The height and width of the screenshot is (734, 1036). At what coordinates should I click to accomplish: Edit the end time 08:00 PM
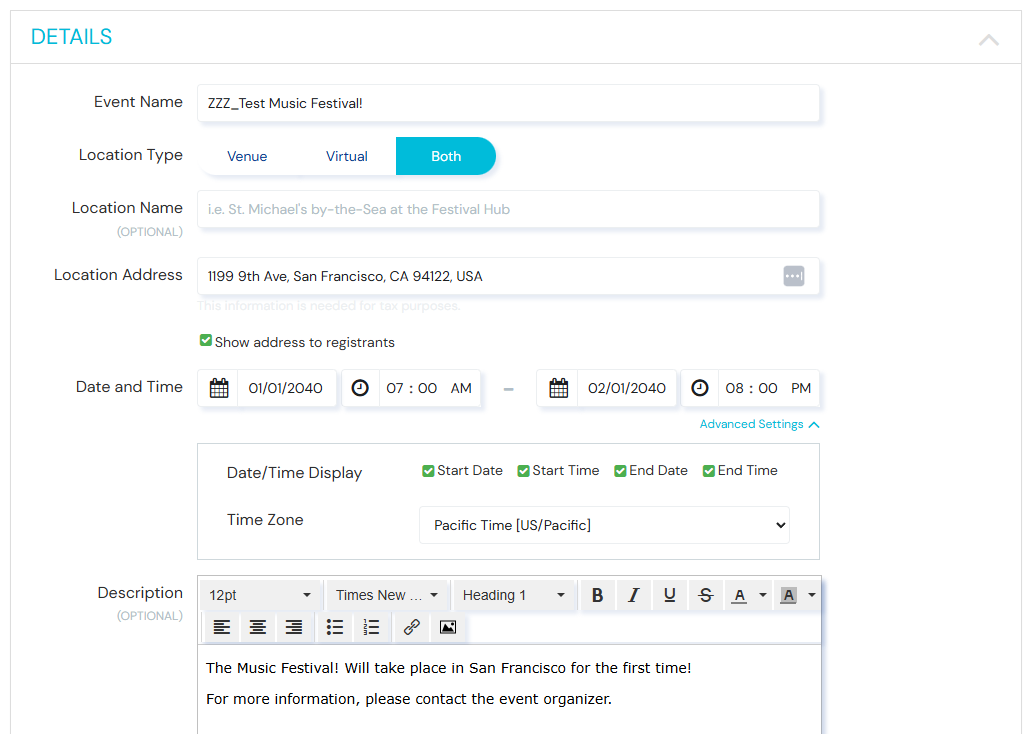click(x=768, y=388)
